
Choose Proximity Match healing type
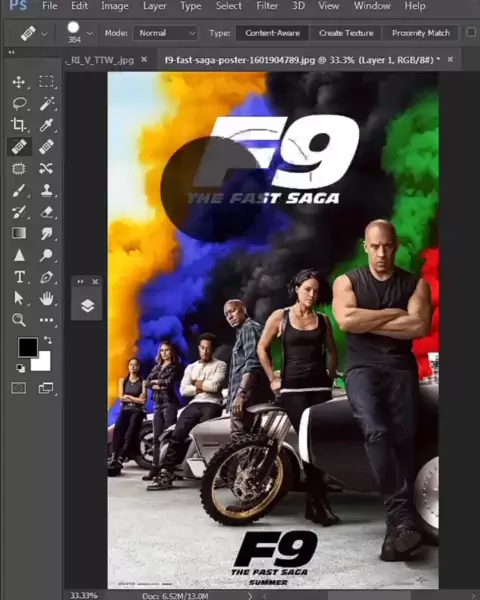(421, 33)
